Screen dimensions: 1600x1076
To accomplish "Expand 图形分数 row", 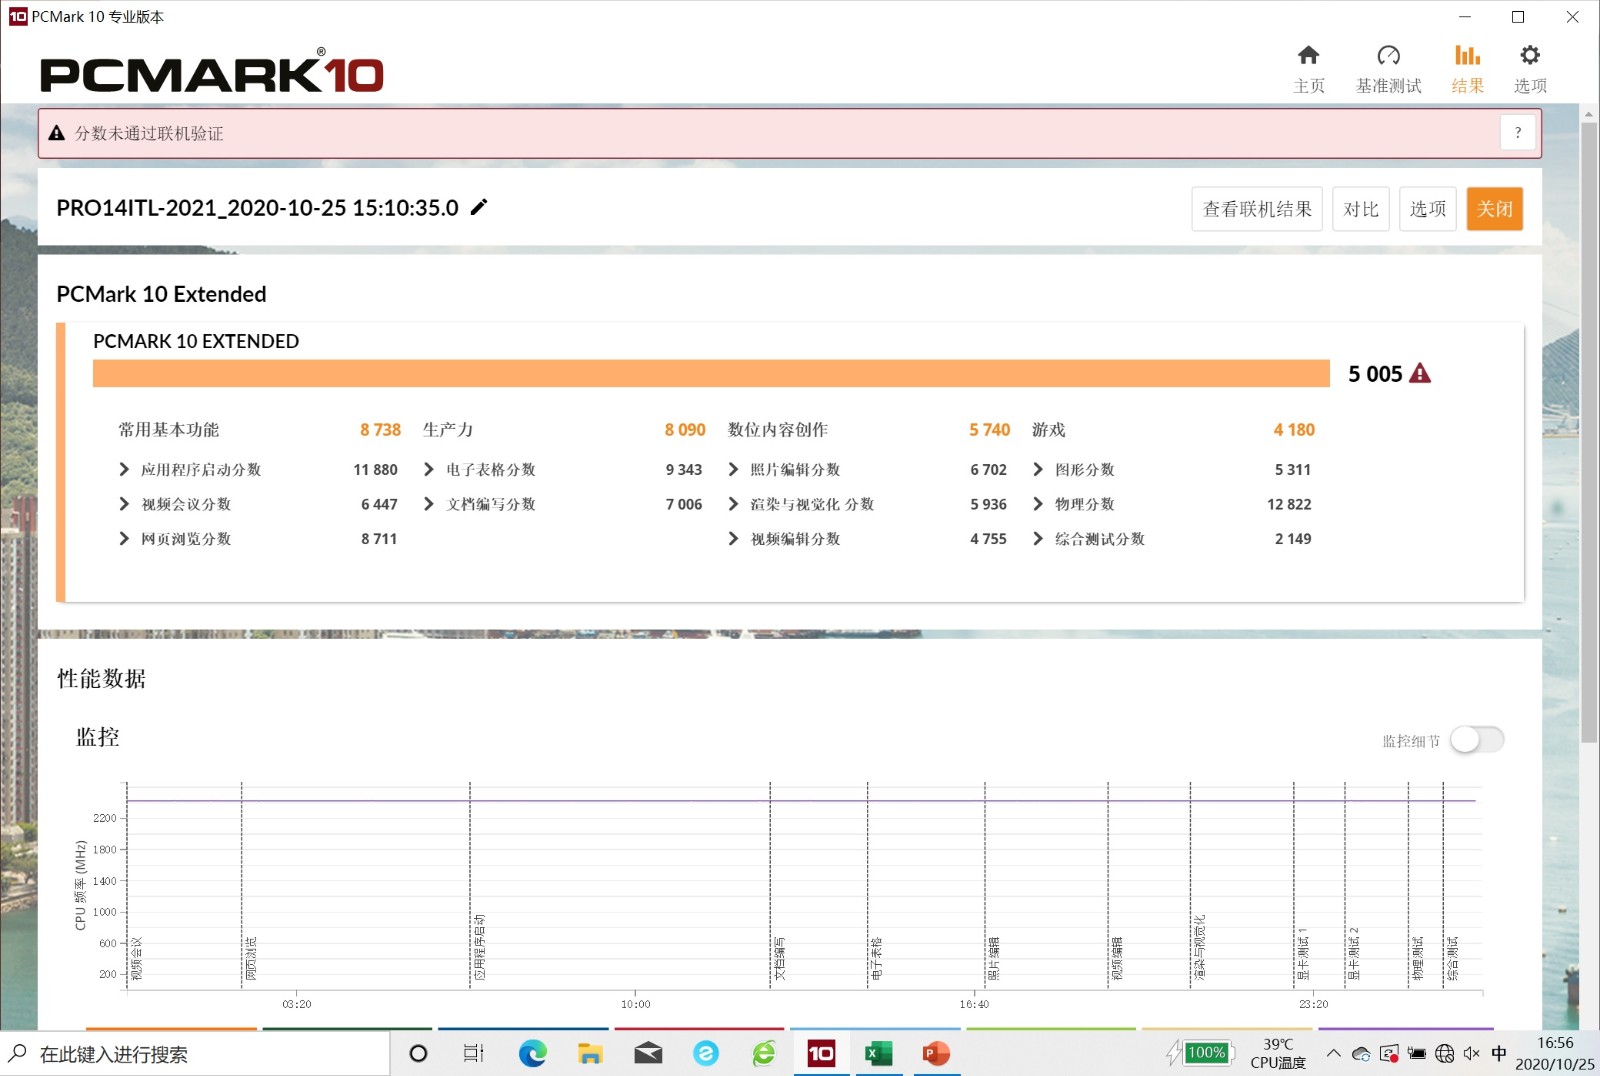I will click(1037, 469).
